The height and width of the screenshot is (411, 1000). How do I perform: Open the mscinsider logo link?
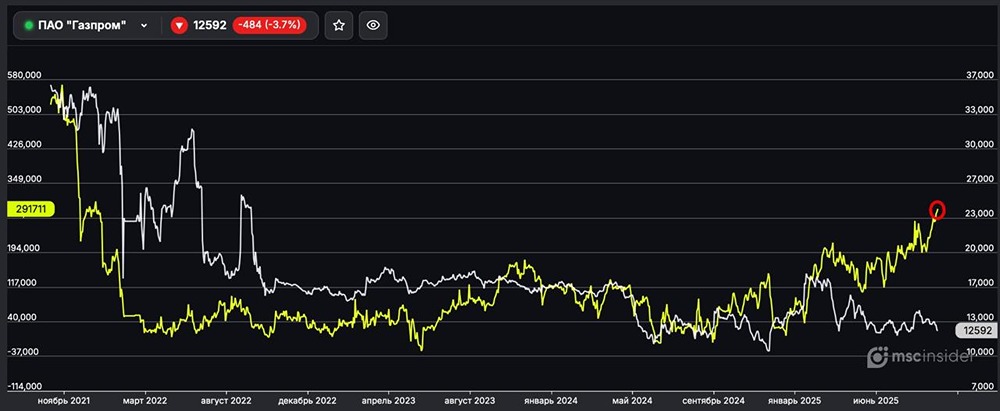[x=937, y=357]
